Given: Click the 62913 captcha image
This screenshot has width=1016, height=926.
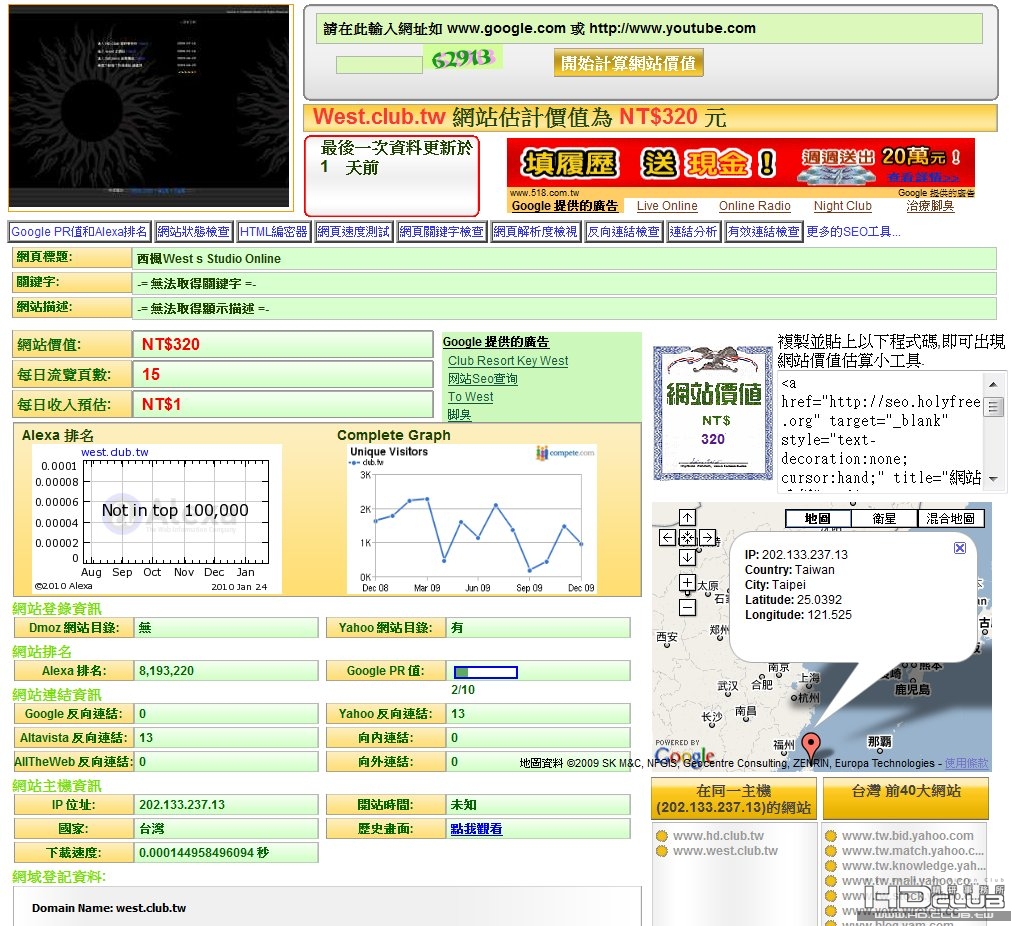Looking at the screenshot, I should click(463, 58).
